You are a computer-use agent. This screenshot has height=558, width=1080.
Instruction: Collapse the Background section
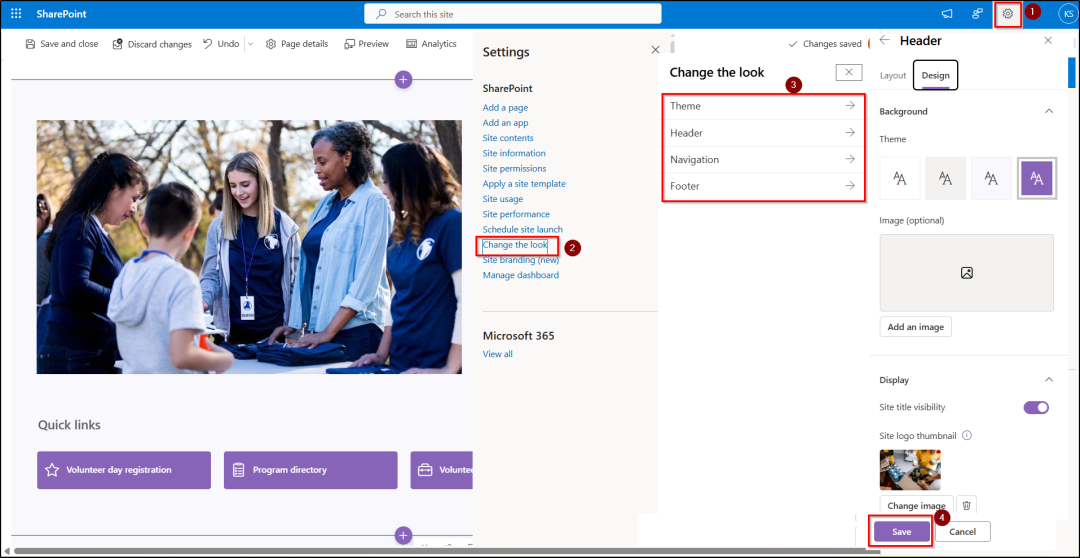1048,111
